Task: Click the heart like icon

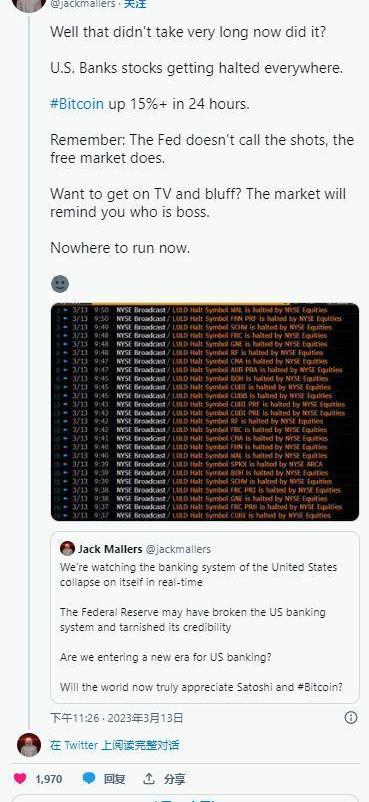Action: tap(20, 778)
